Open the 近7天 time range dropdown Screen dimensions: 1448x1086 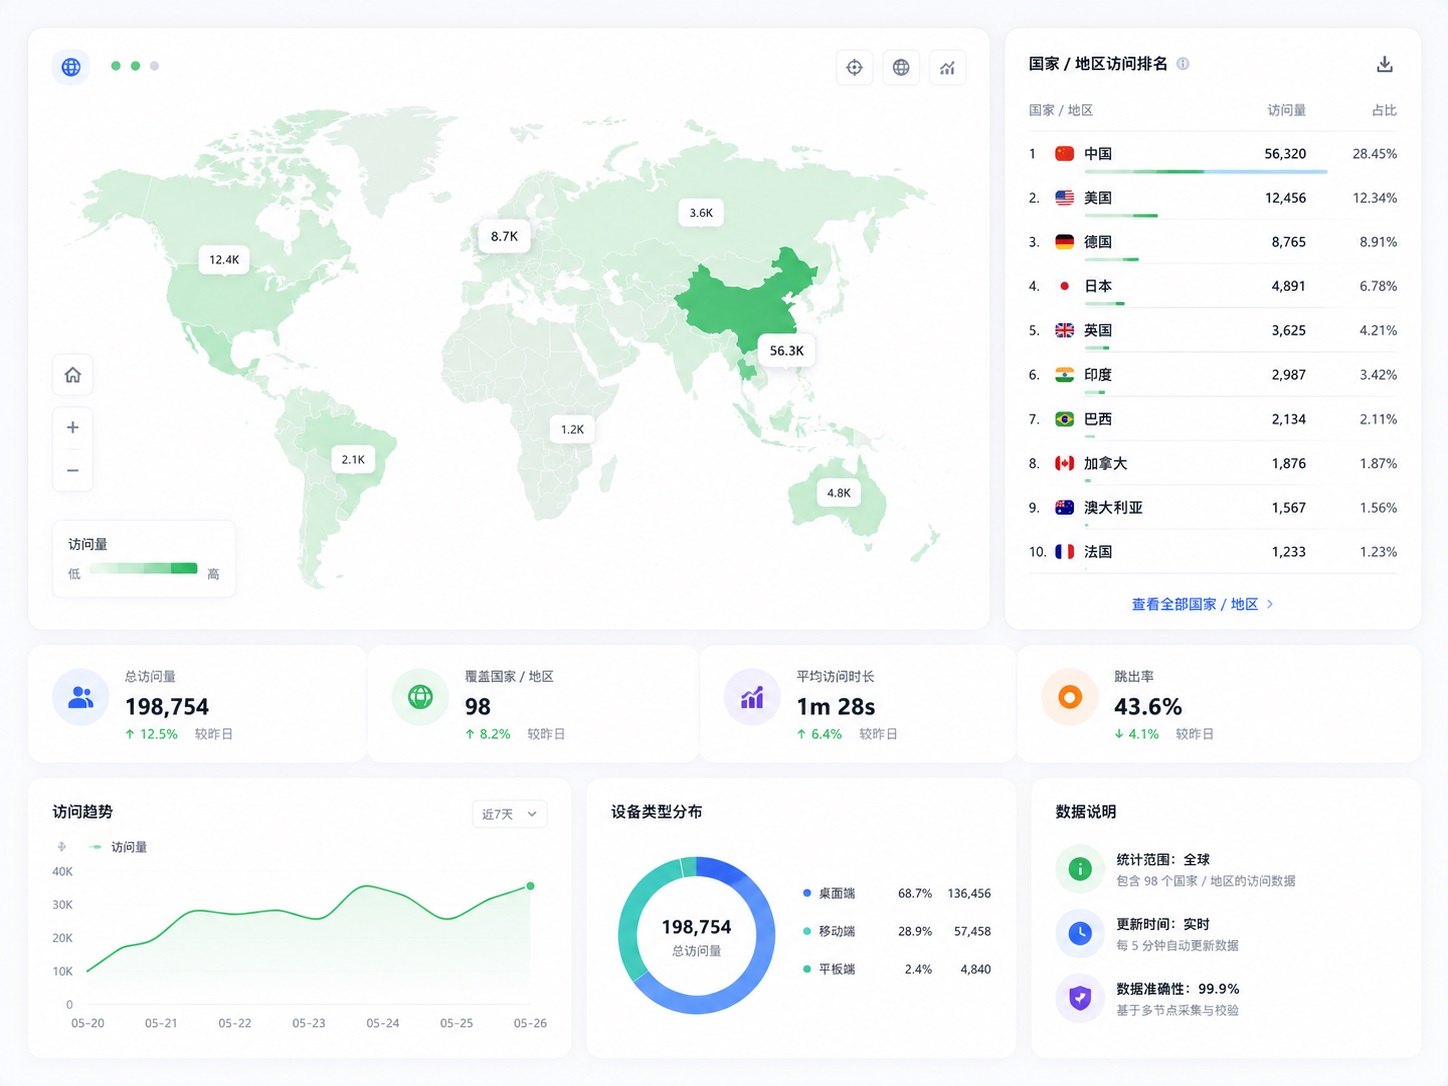(509, 814)
